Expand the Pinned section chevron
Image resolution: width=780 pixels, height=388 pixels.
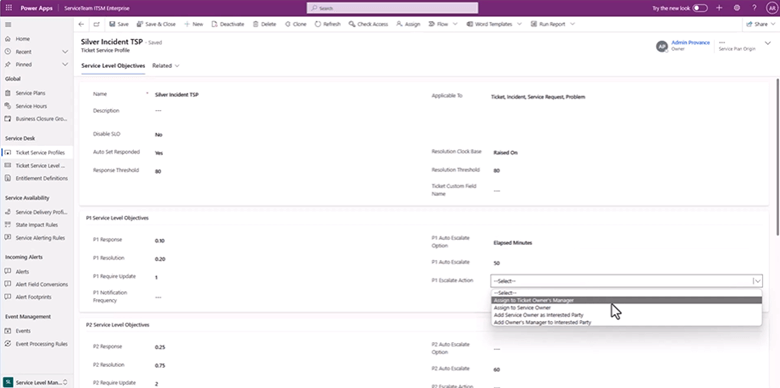pos(65,65)
